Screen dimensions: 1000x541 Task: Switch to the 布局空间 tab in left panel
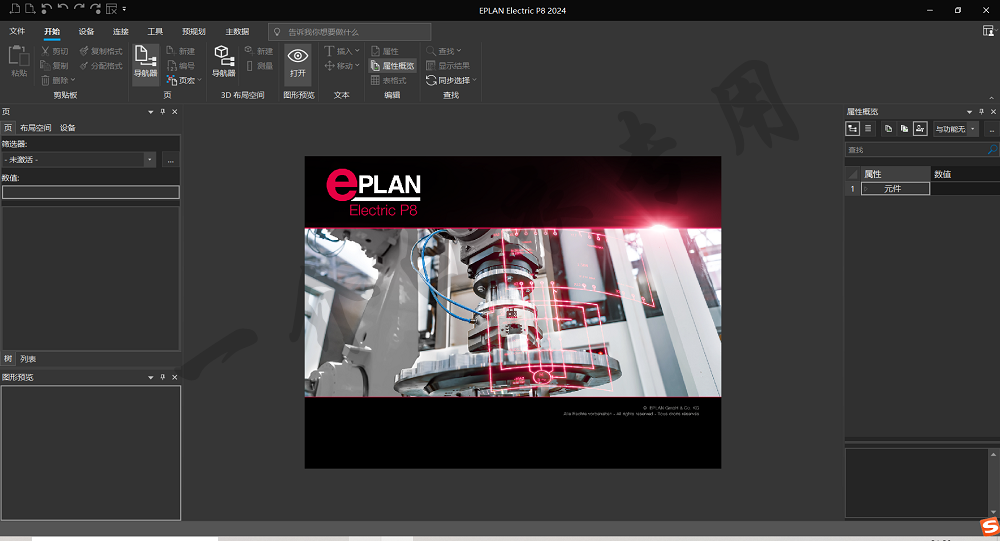35,128
